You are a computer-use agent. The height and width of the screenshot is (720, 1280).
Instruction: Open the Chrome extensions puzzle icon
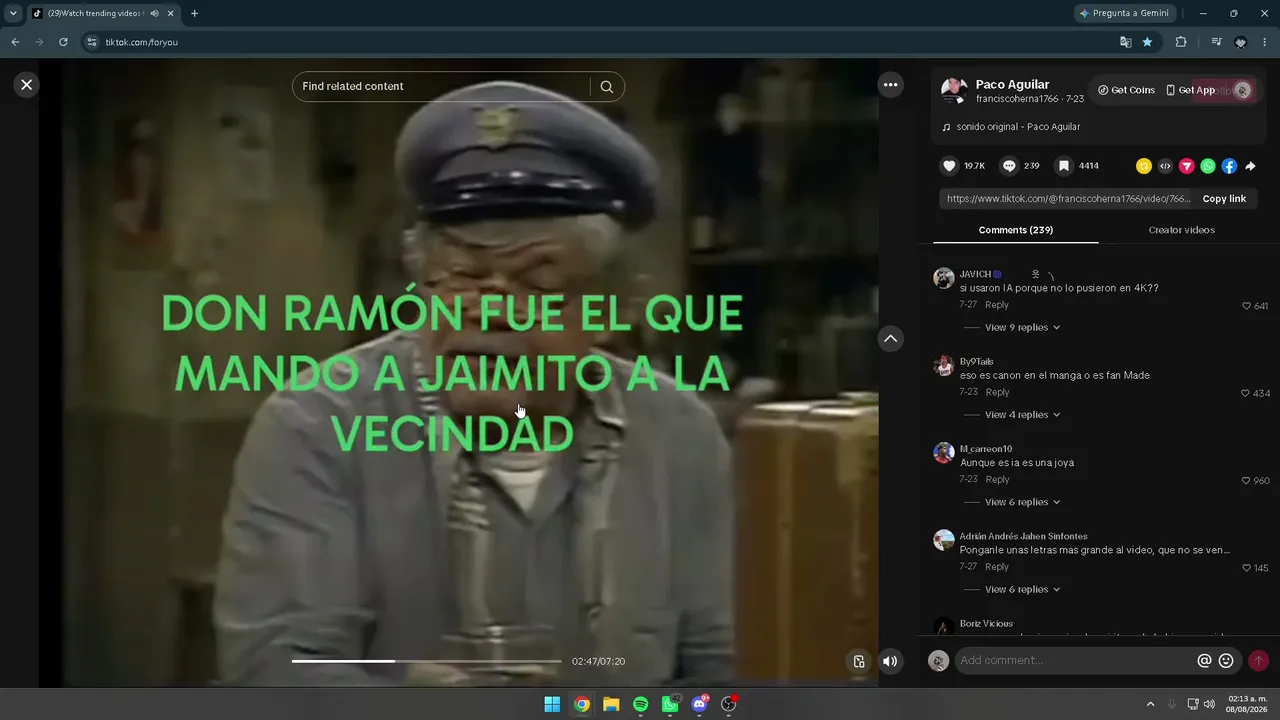pyautogui.click(x=1181, y=42)
